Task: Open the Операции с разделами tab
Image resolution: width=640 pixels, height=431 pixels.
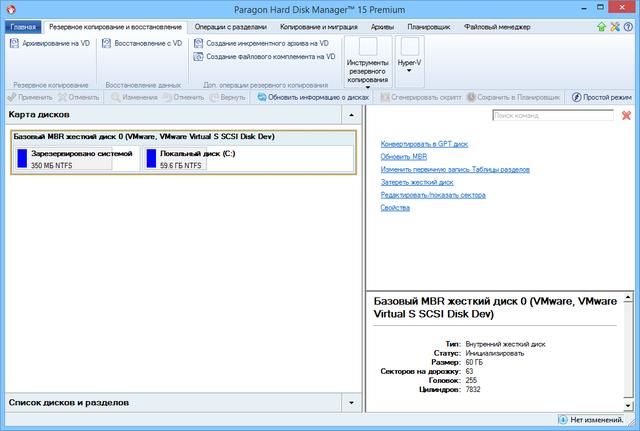Action: [x=230, y=25]
